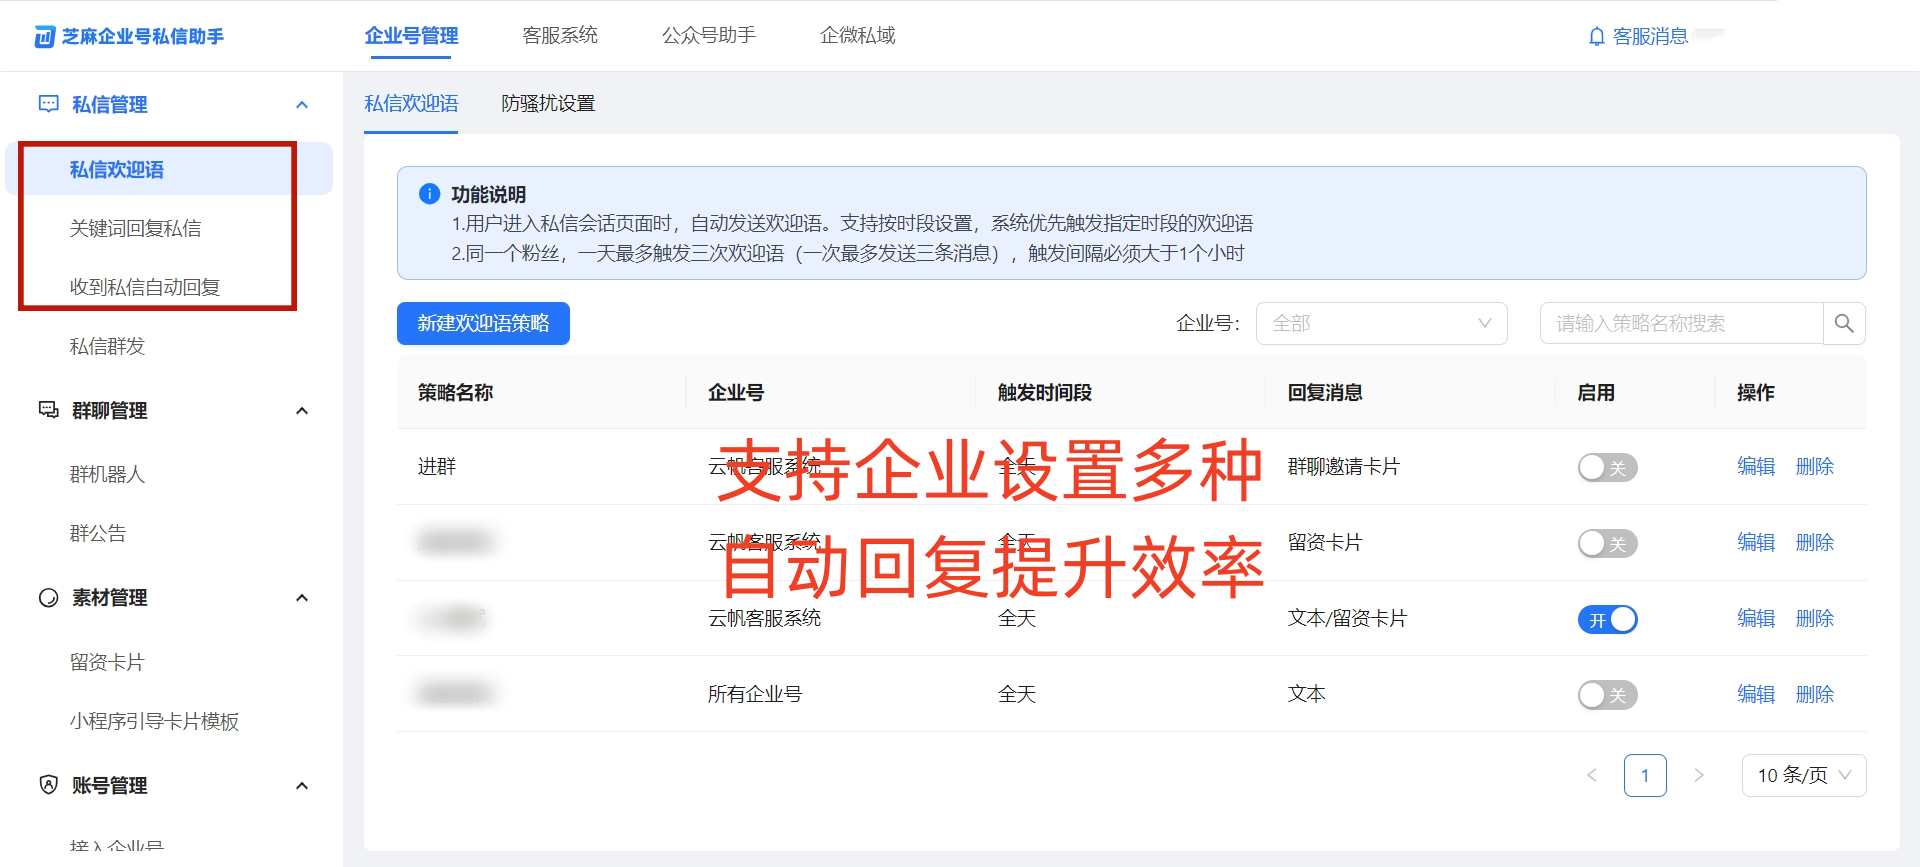Select the 私信欢迎语 sub tab

[411, 104]
